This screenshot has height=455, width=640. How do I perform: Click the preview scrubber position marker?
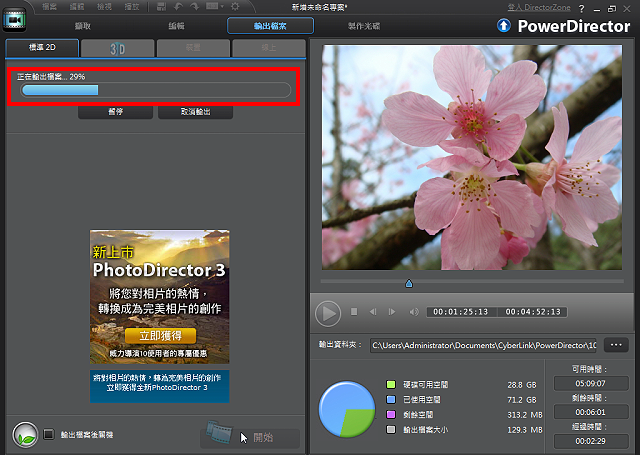coord(409,283)
